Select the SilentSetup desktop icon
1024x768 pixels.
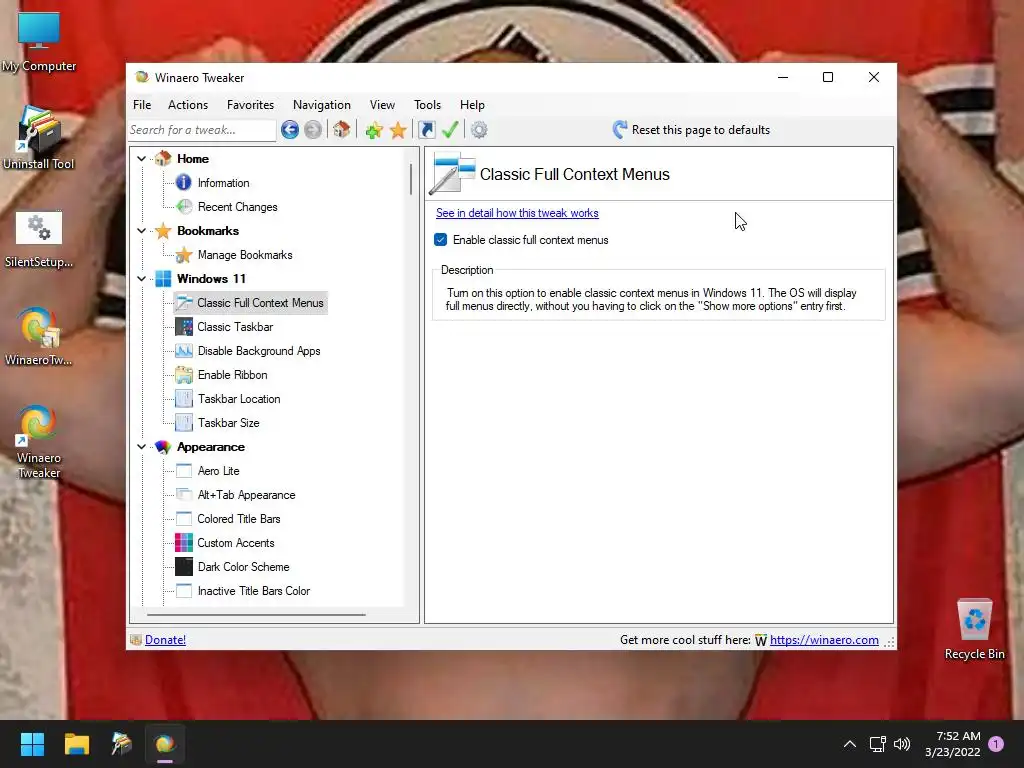pyautogui.click(x=39, y=239)
